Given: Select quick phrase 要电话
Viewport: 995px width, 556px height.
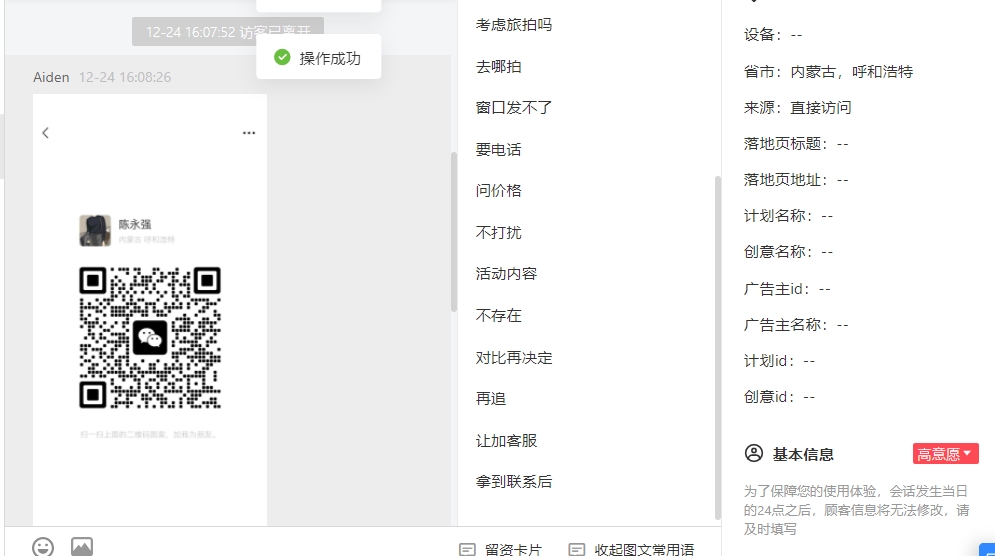Looking at the screenshot, I should coord(499,150).
